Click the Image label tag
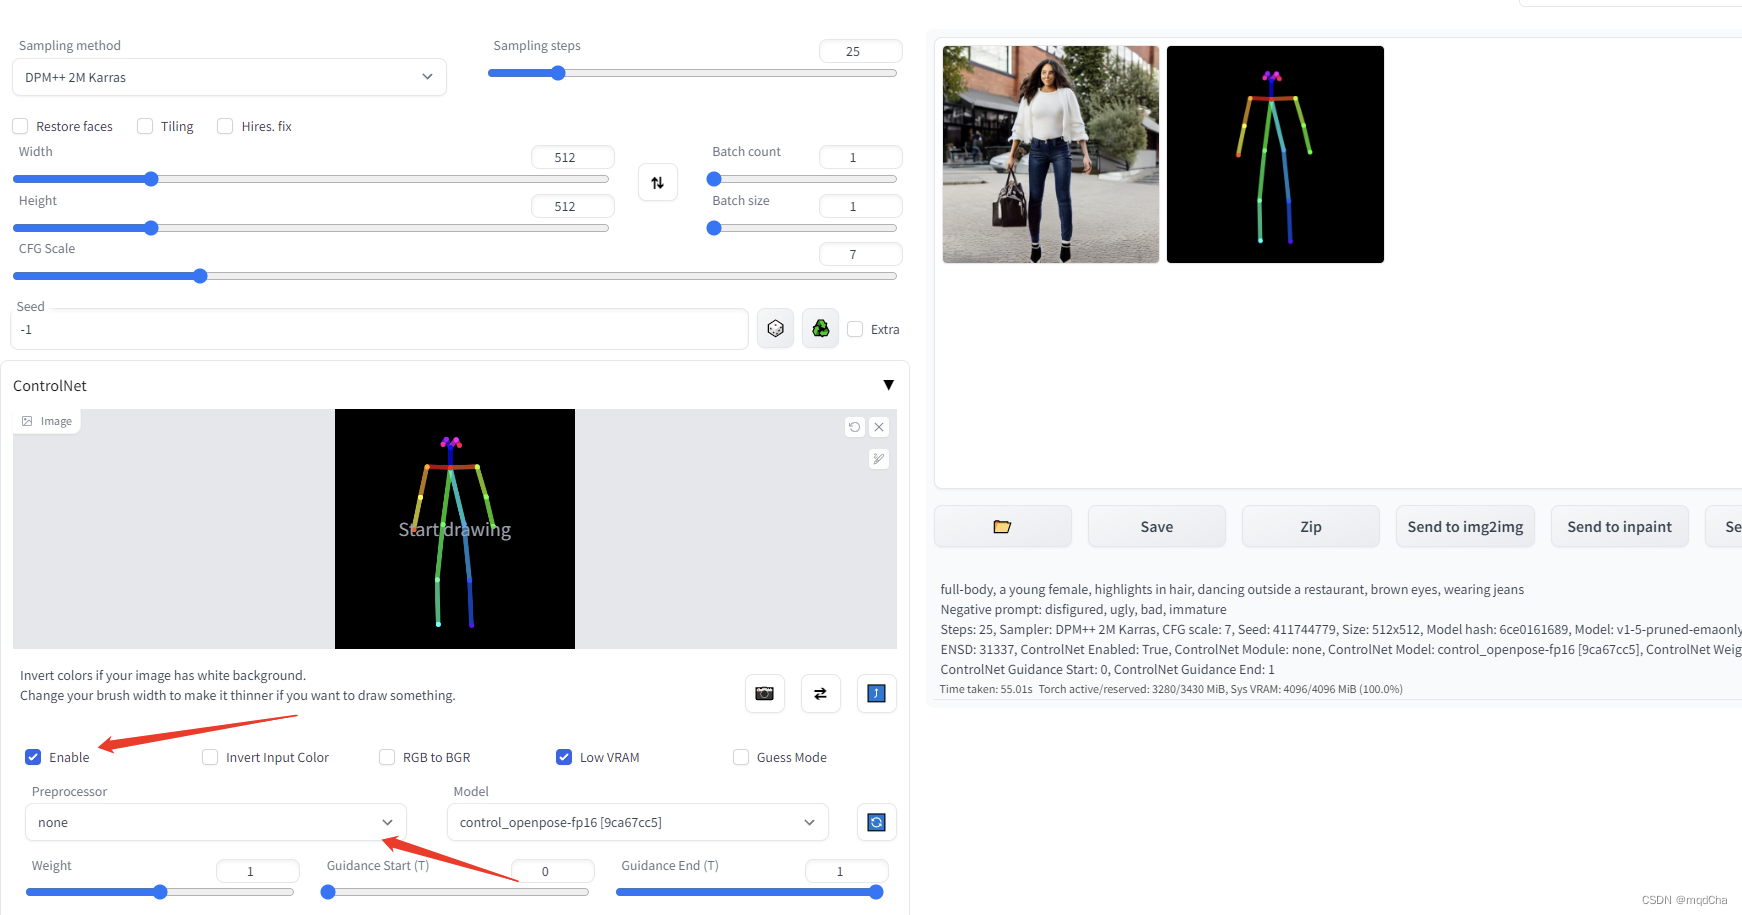Viewport: 1742px width, 915px height. point(47,421)
